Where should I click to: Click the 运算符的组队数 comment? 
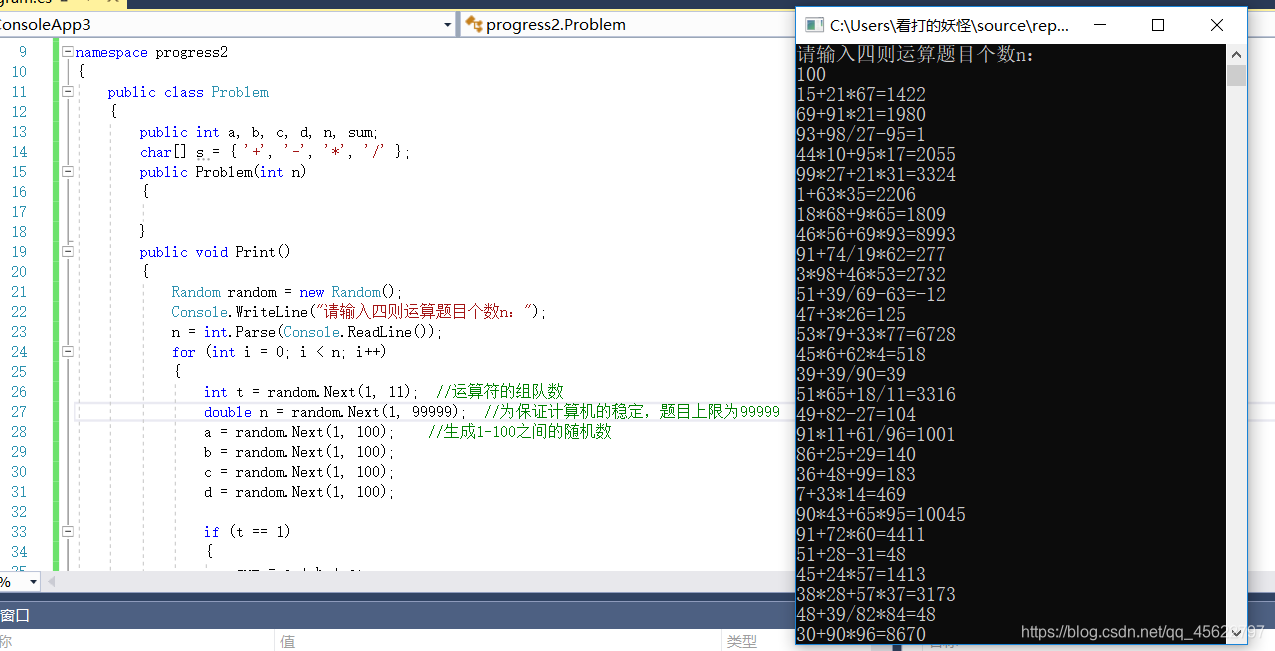pyautogui.click(x=501, y=392)
